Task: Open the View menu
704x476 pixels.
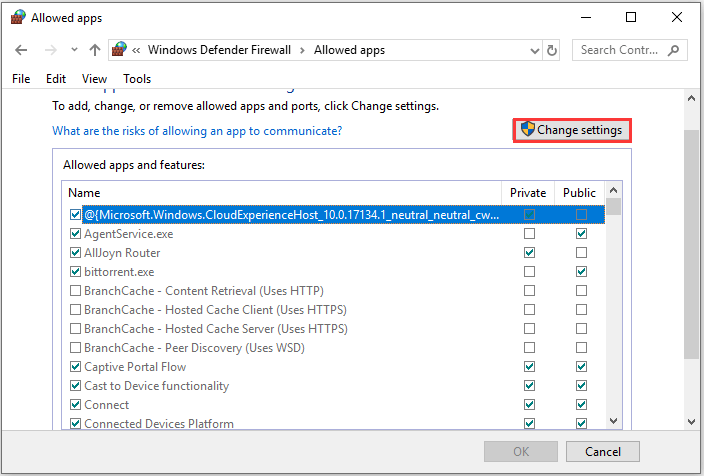Action: (94, 79)
